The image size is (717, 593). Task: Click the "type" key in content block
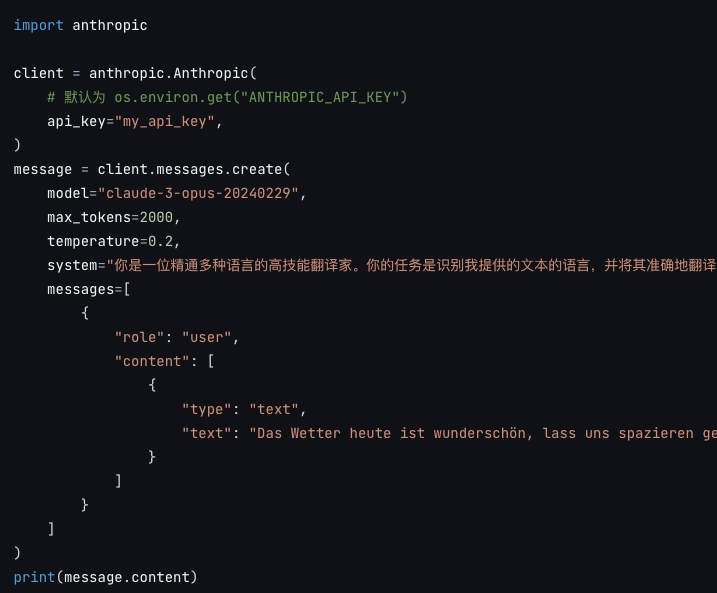pos(206,409)
